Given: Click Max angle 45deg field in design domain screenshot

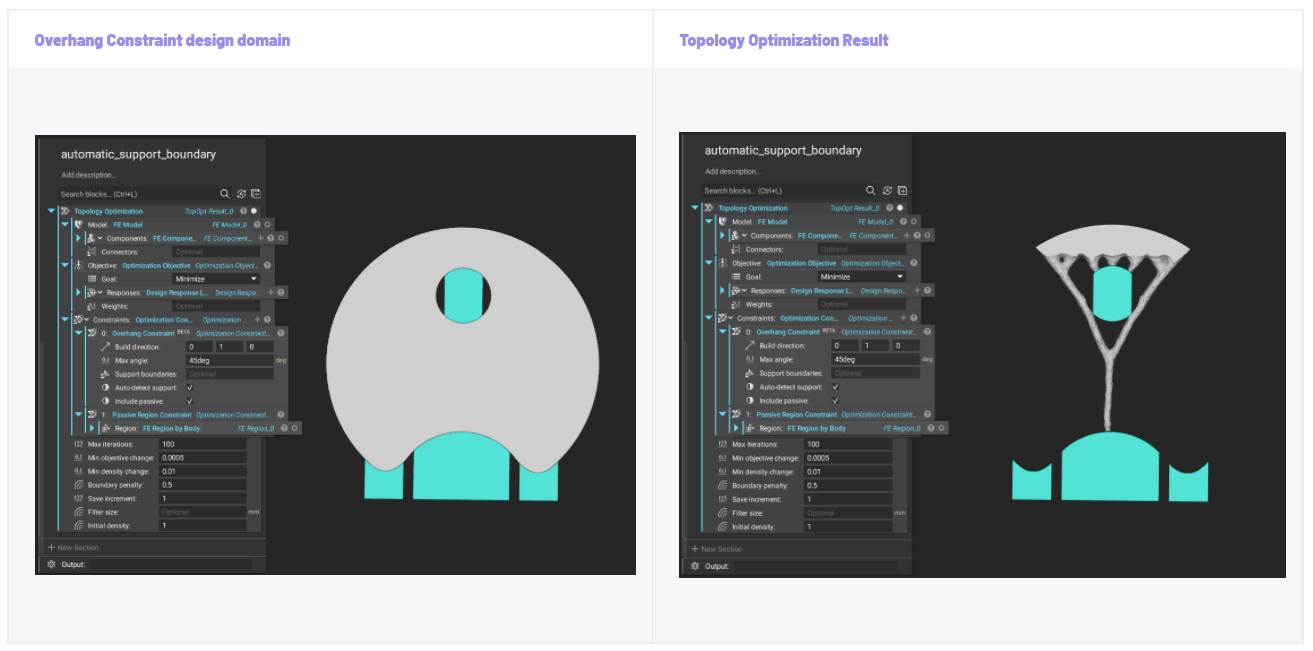Looking at the screenshot, I should tap(230, 359).
